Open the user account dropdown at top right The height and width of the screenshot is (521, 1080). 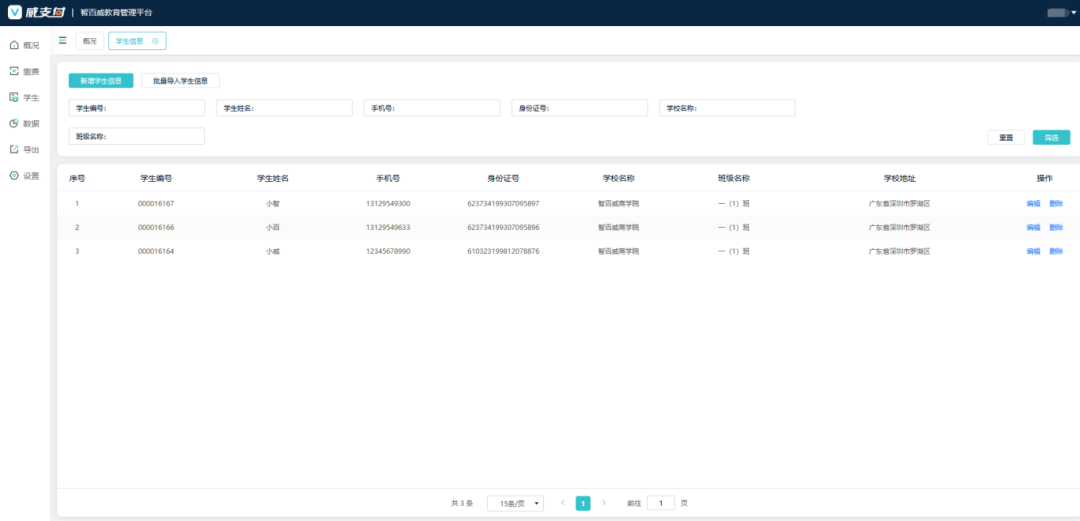click(1058, 12)
